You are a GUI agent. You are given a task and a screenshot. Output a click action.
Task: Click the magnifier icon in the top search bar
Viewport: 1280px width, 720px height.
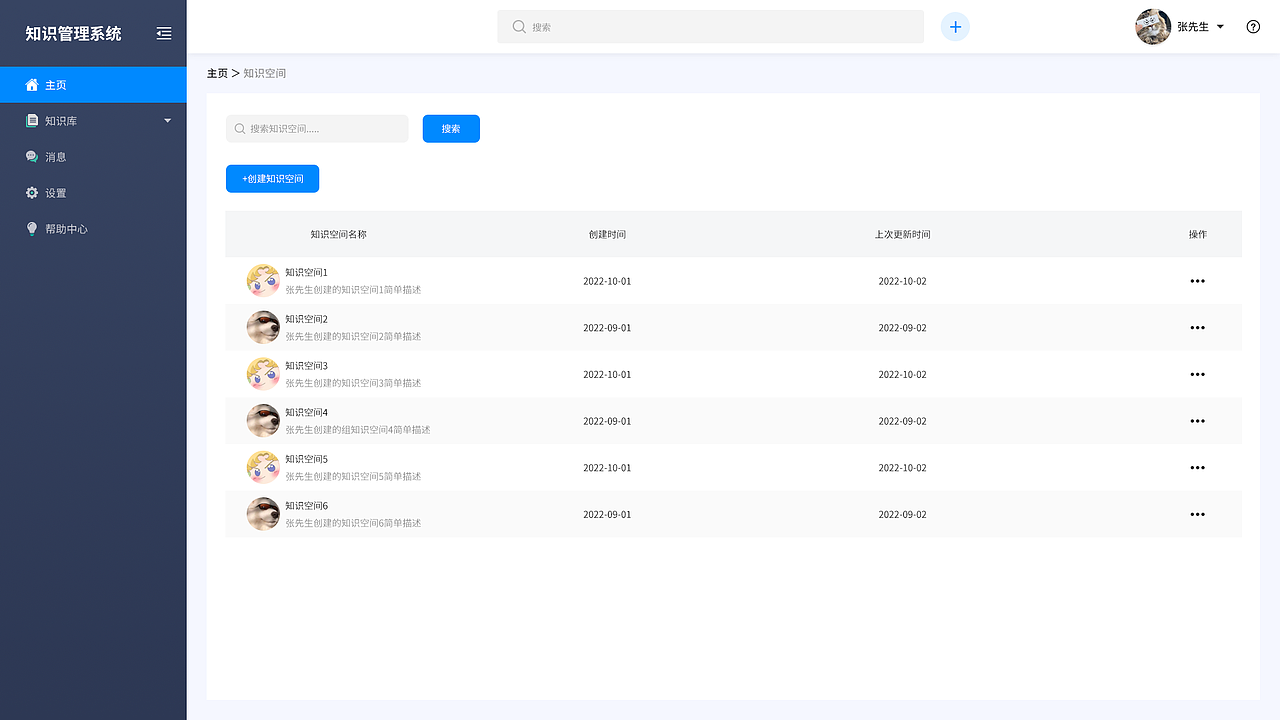(519, 27)
